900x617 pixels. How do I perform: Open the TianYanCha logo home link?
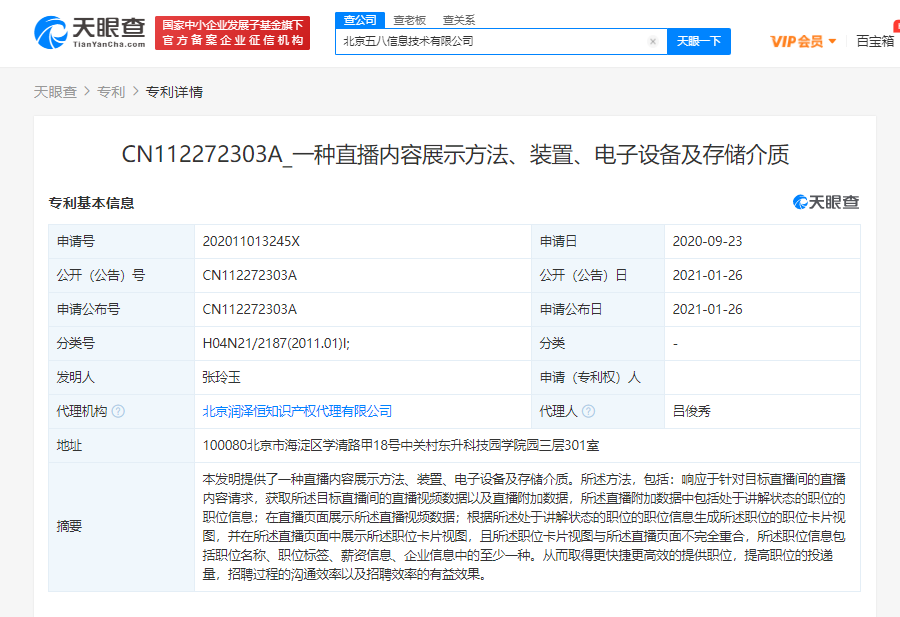pyautogui.click(x=90, y=32)
